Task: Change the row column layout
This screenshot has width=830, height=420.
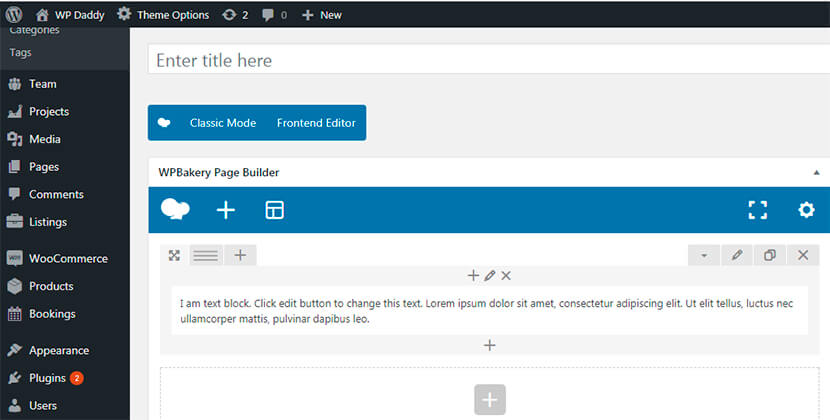Action: 206,256
